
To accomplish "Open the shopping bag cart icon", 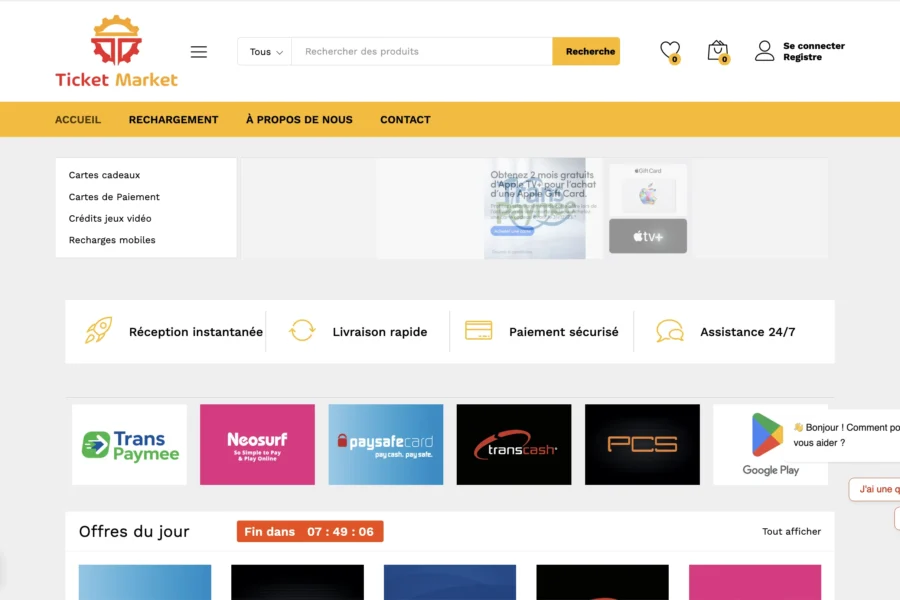I will pos(717,52).
